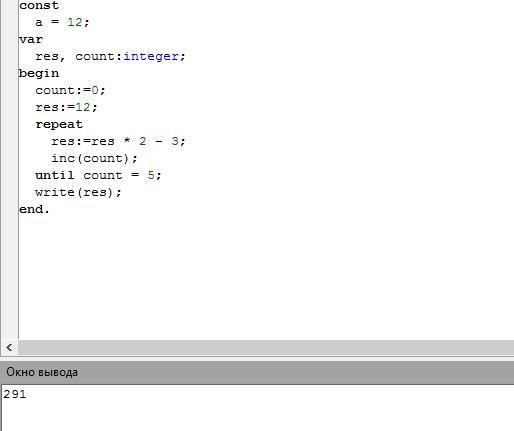Place cursor on the const keyword

pos(39,5)
